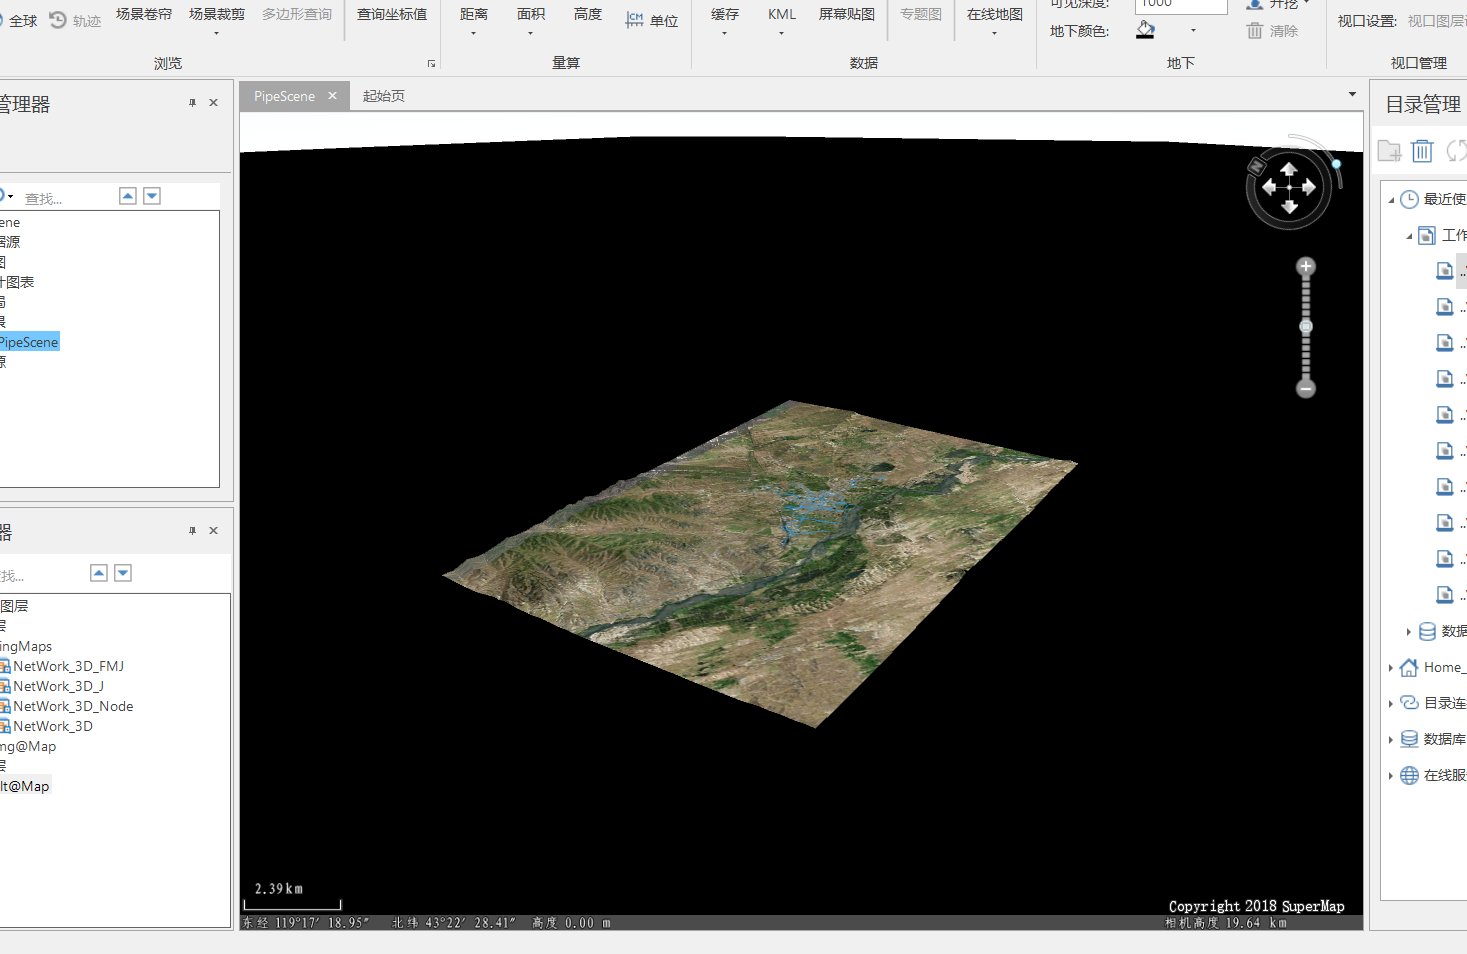The width and height of the screenshot is (1467, 954).
Task: Click the trash delete icon in catalog panel
Action: [1422, 151]
